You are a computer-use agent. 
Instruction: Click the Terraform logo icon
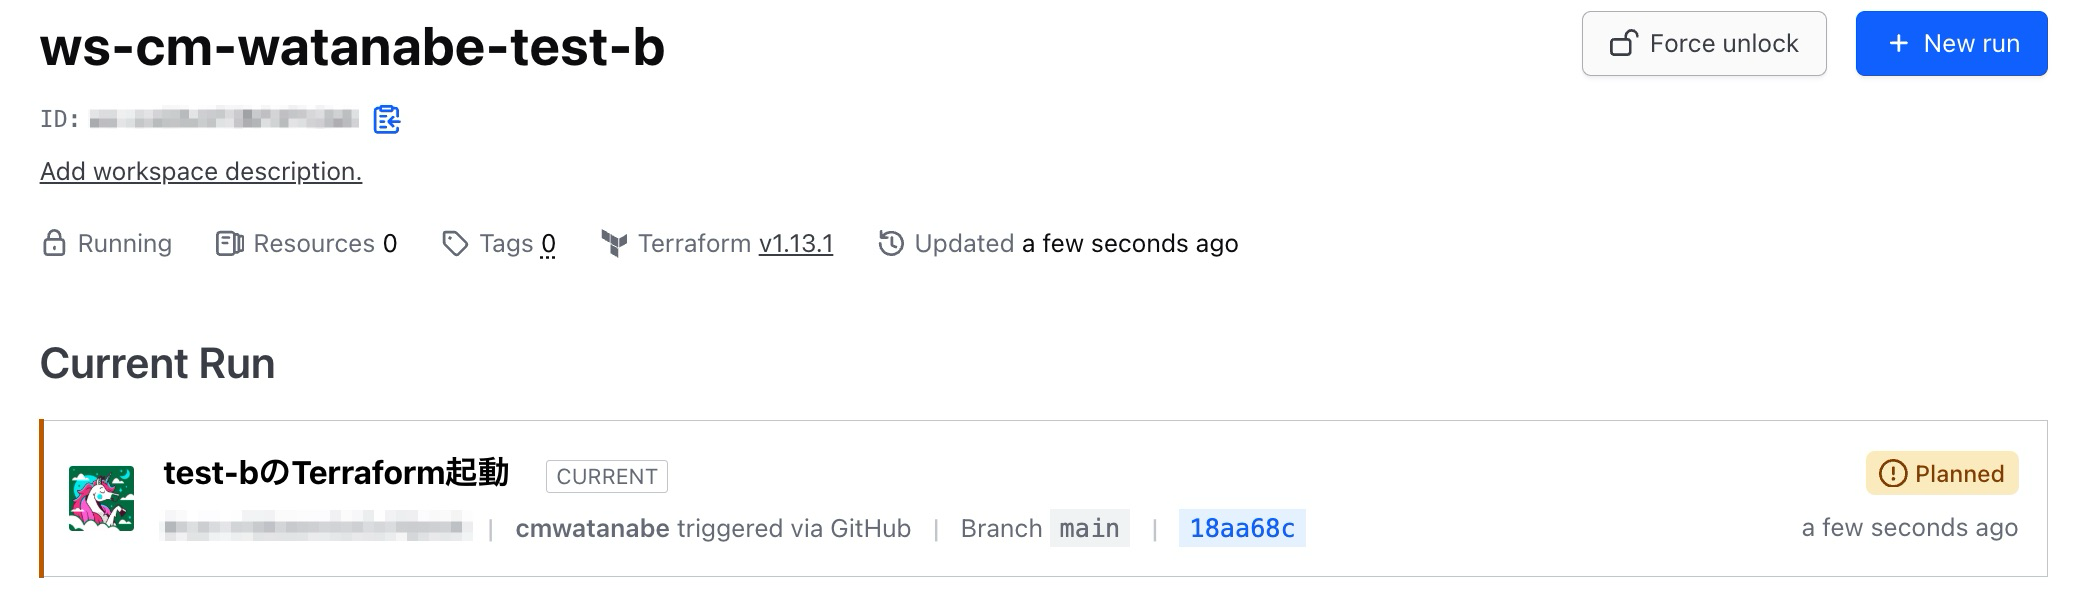pos(614,243)
